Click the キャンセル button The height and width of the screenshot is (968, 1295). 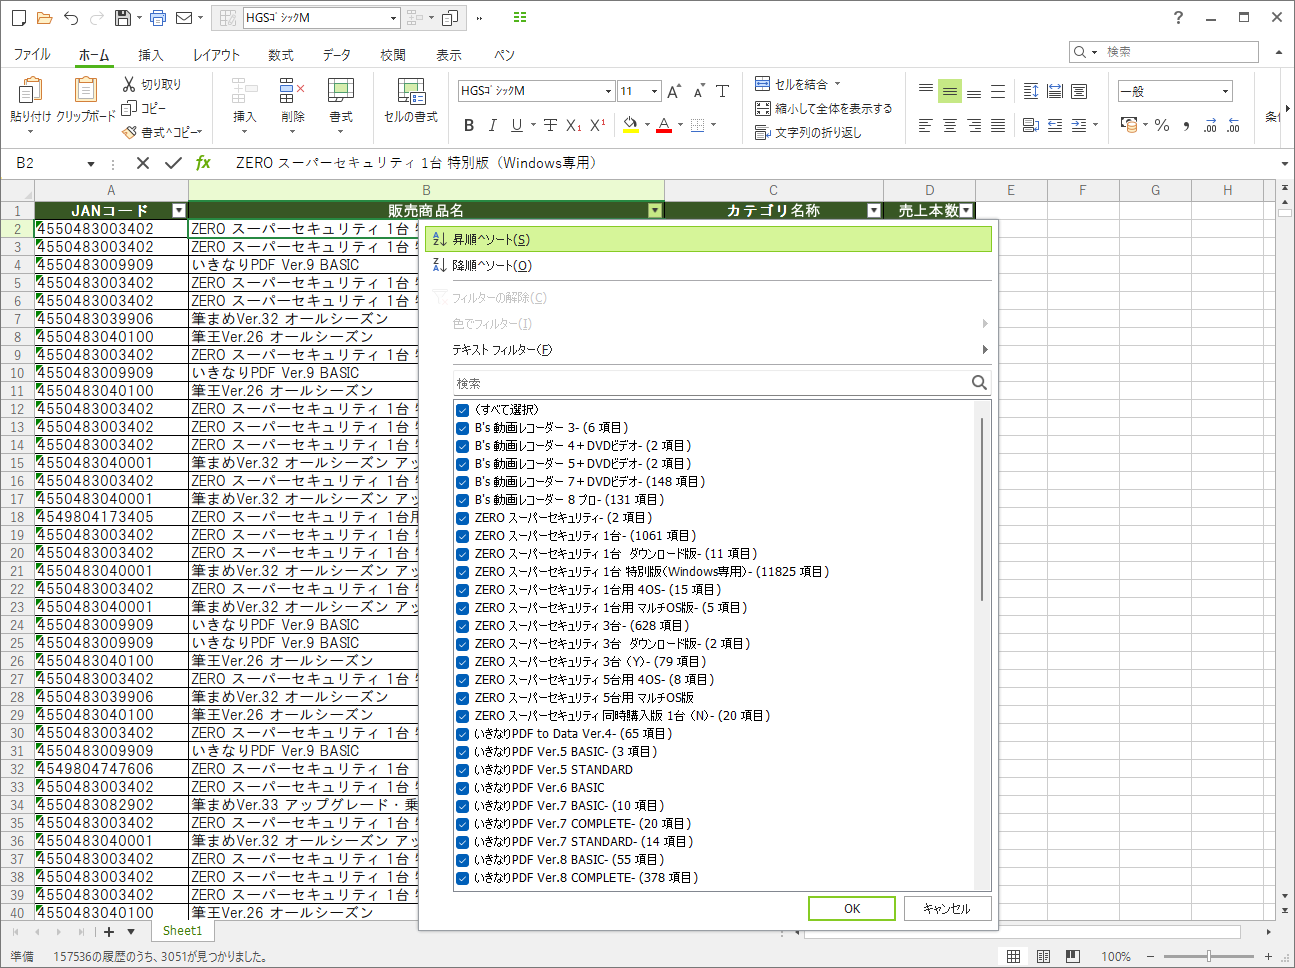(x=947, y=908)
